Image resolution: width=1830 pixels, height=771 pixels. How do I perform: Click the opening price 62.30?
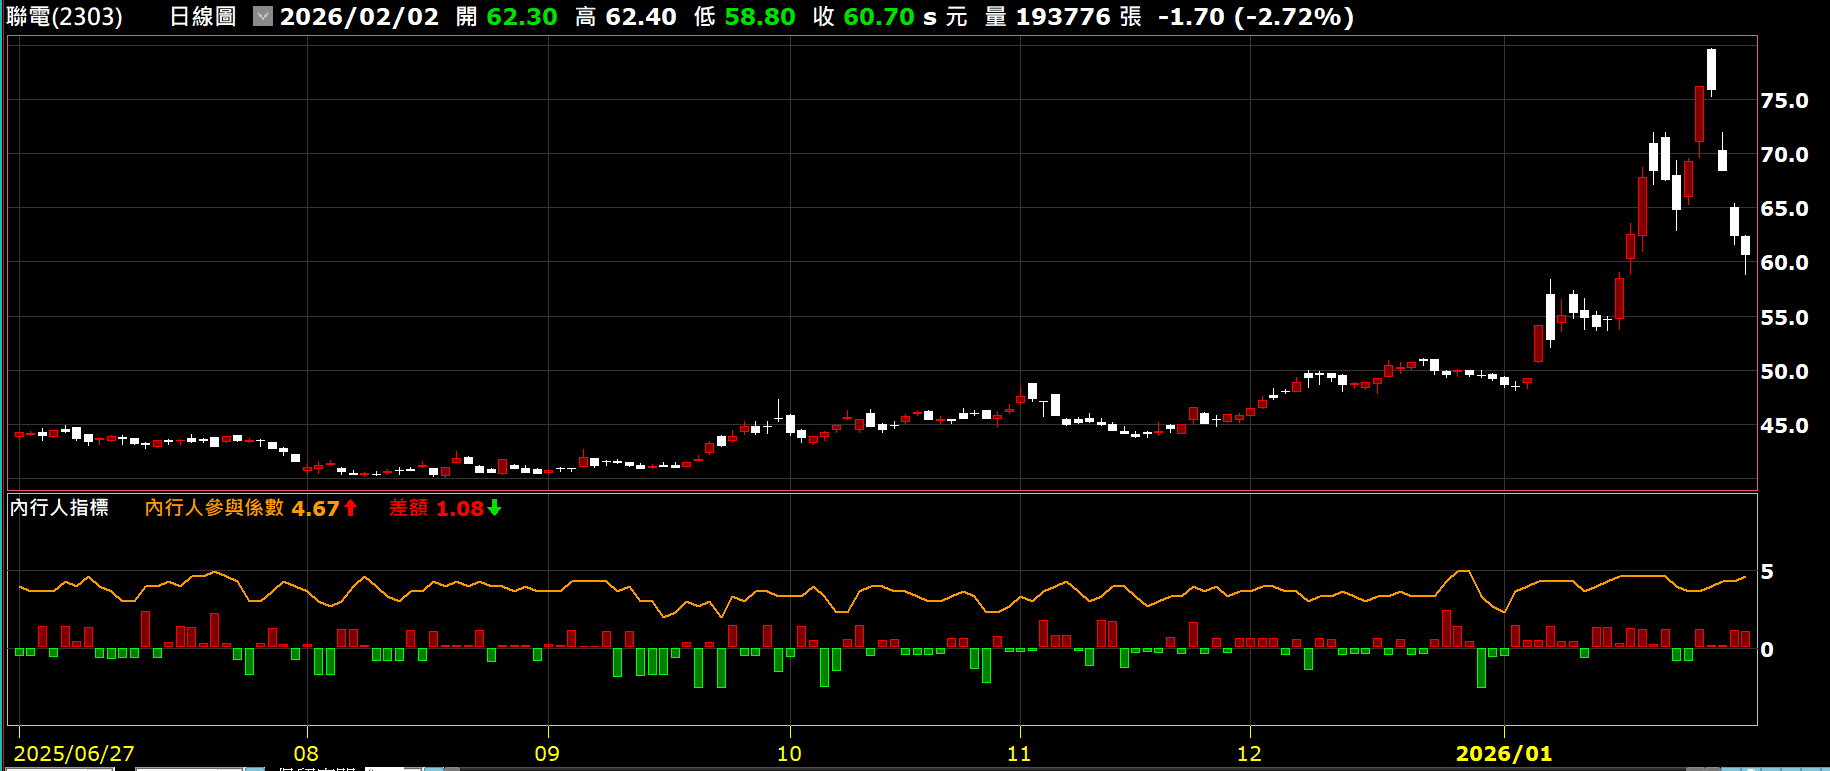521,17
